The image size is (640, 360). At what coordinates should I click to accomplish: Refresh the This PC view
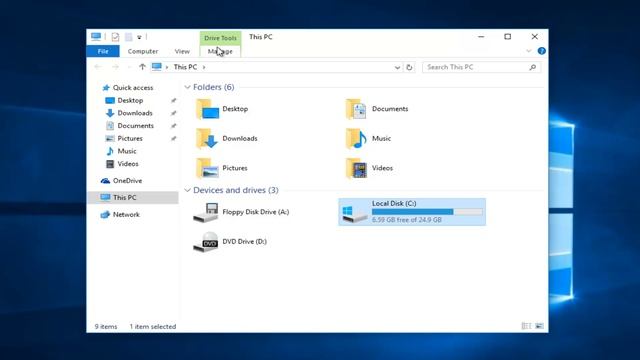(409, 67)
